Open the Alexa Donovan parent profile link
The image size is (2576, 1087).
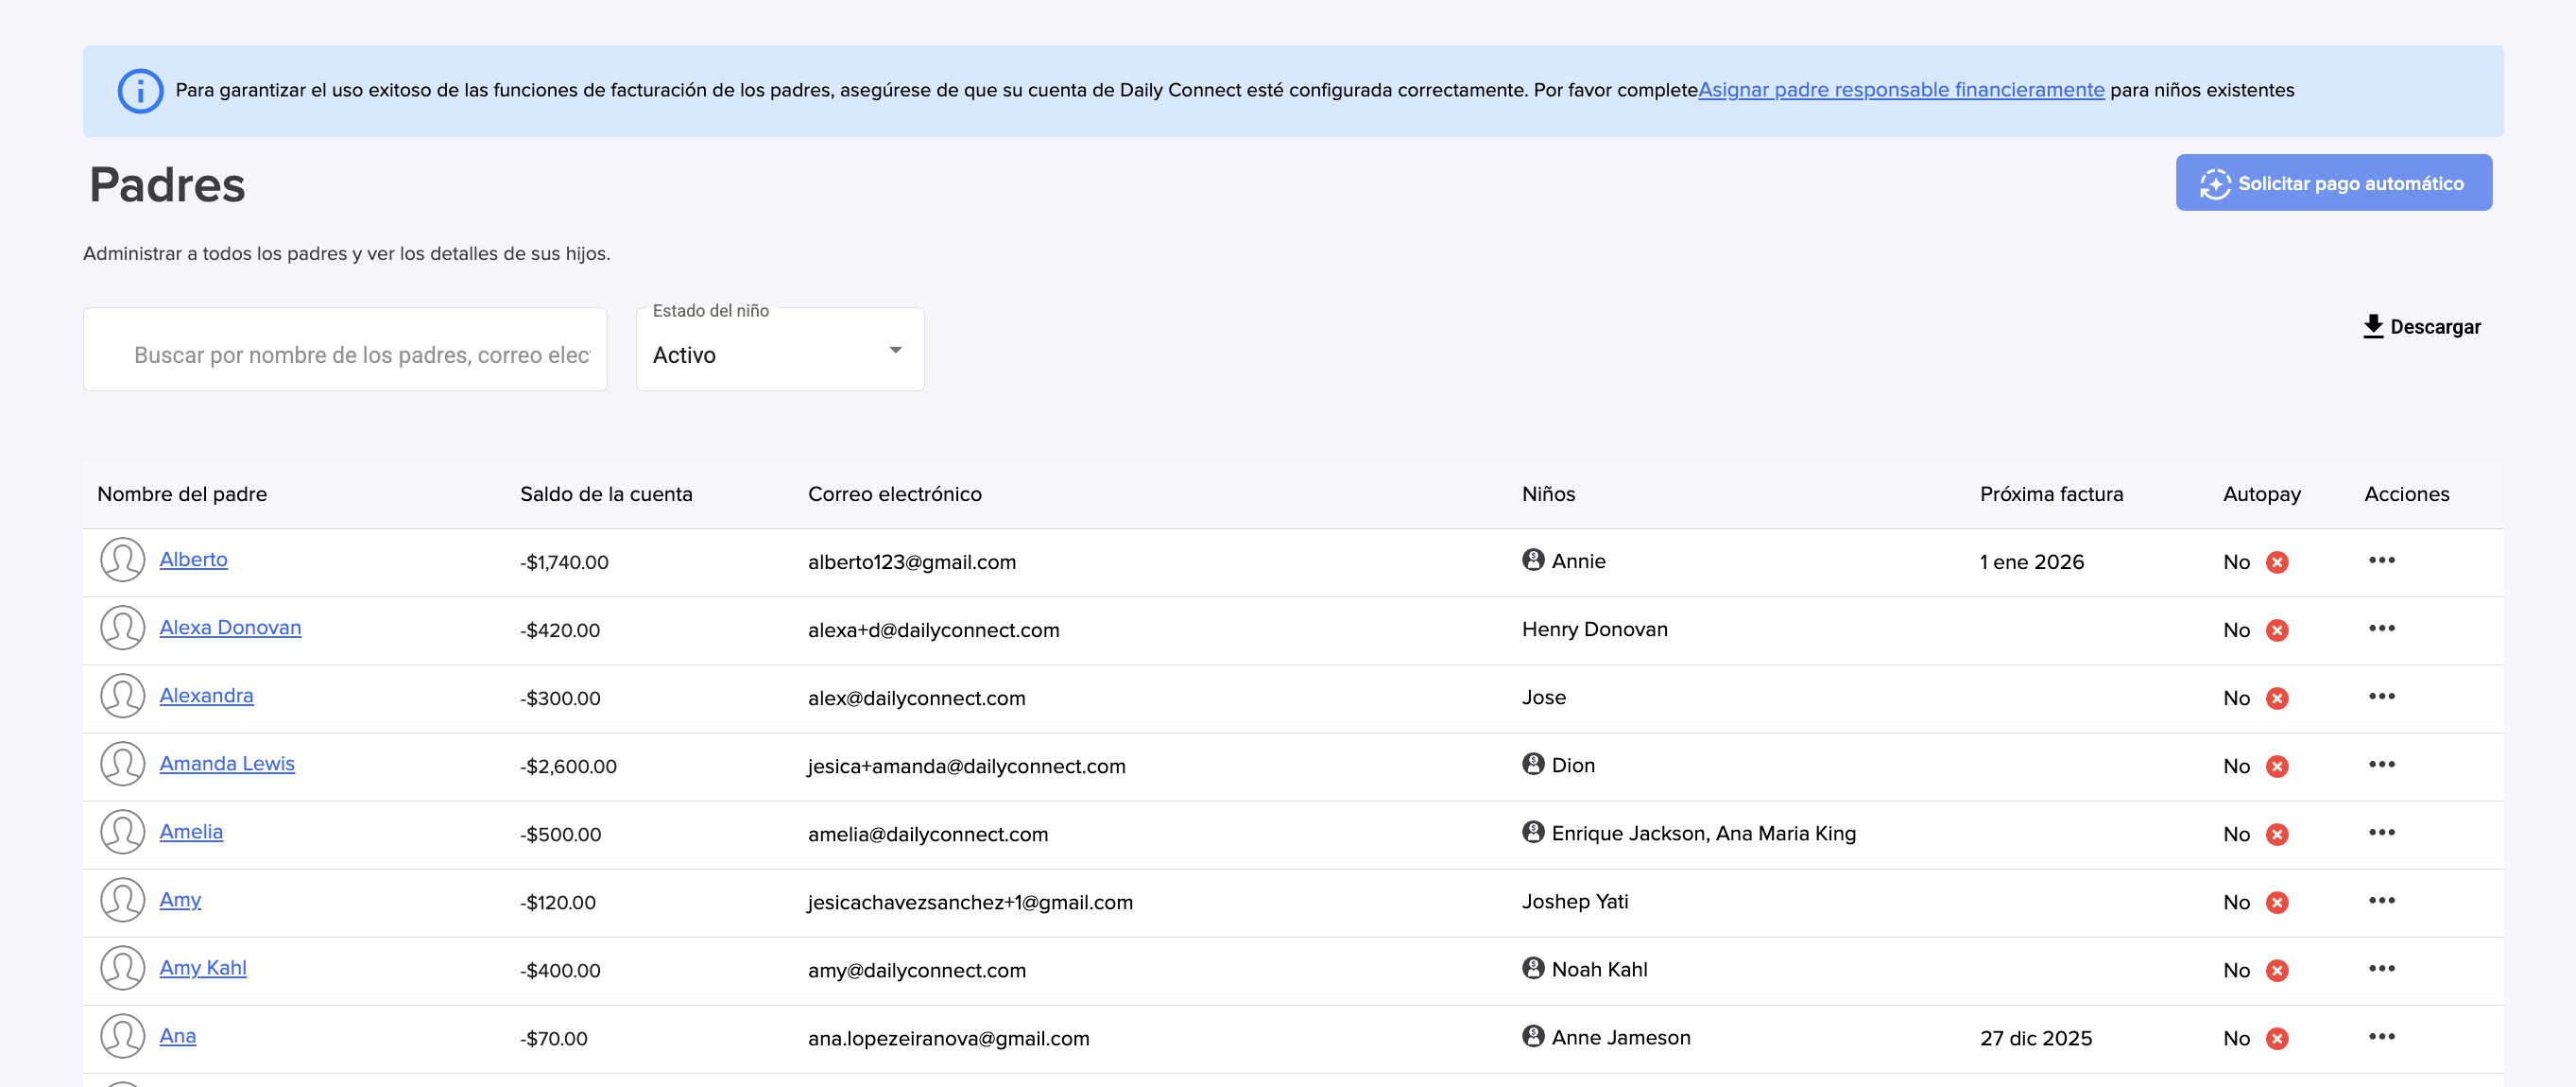(230, 627)
